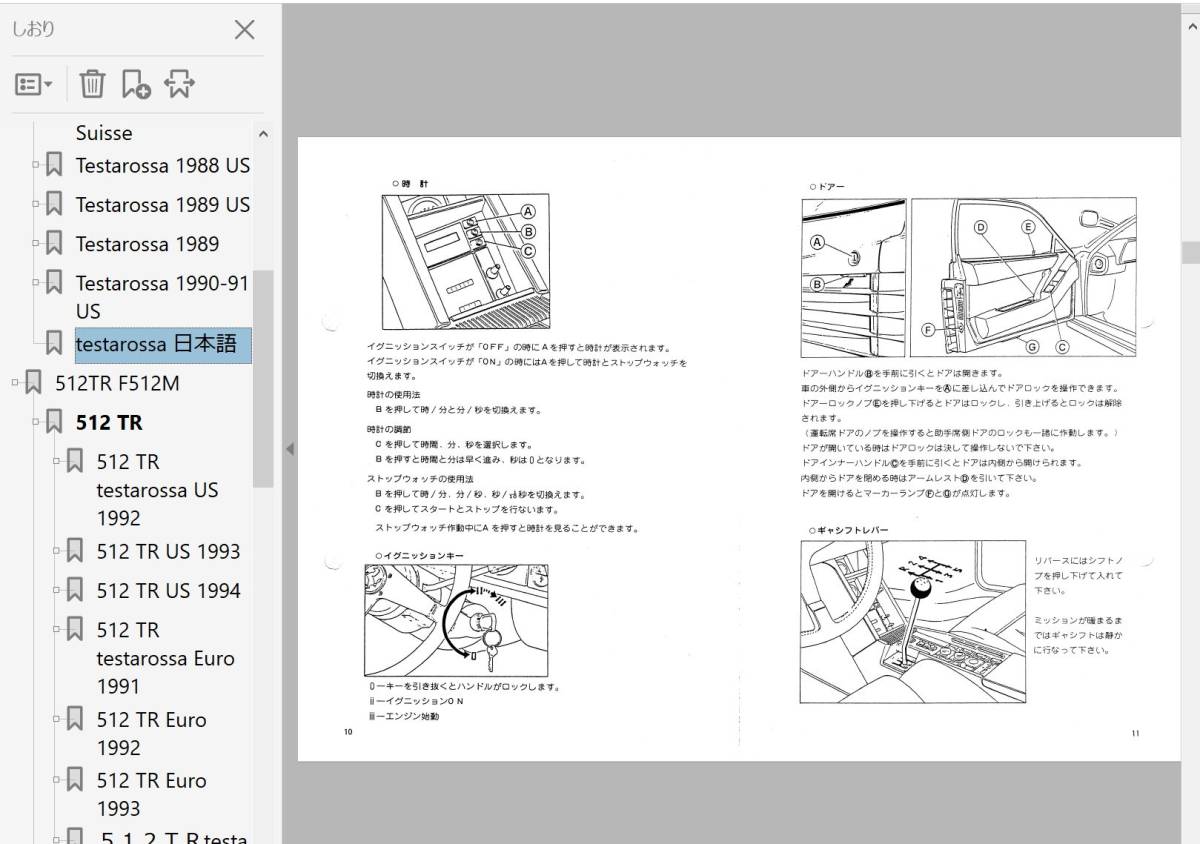Go to the Testarossa 1989 bookmark
The image size is (1200, 844).
147,243
